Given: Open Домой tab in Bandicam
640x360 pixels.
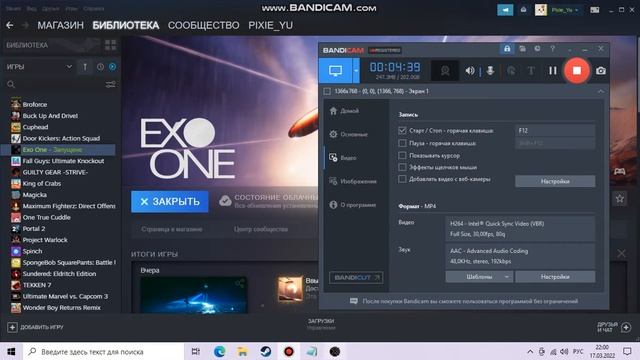Looking at the screenshot, I should [x=344, y=111].
